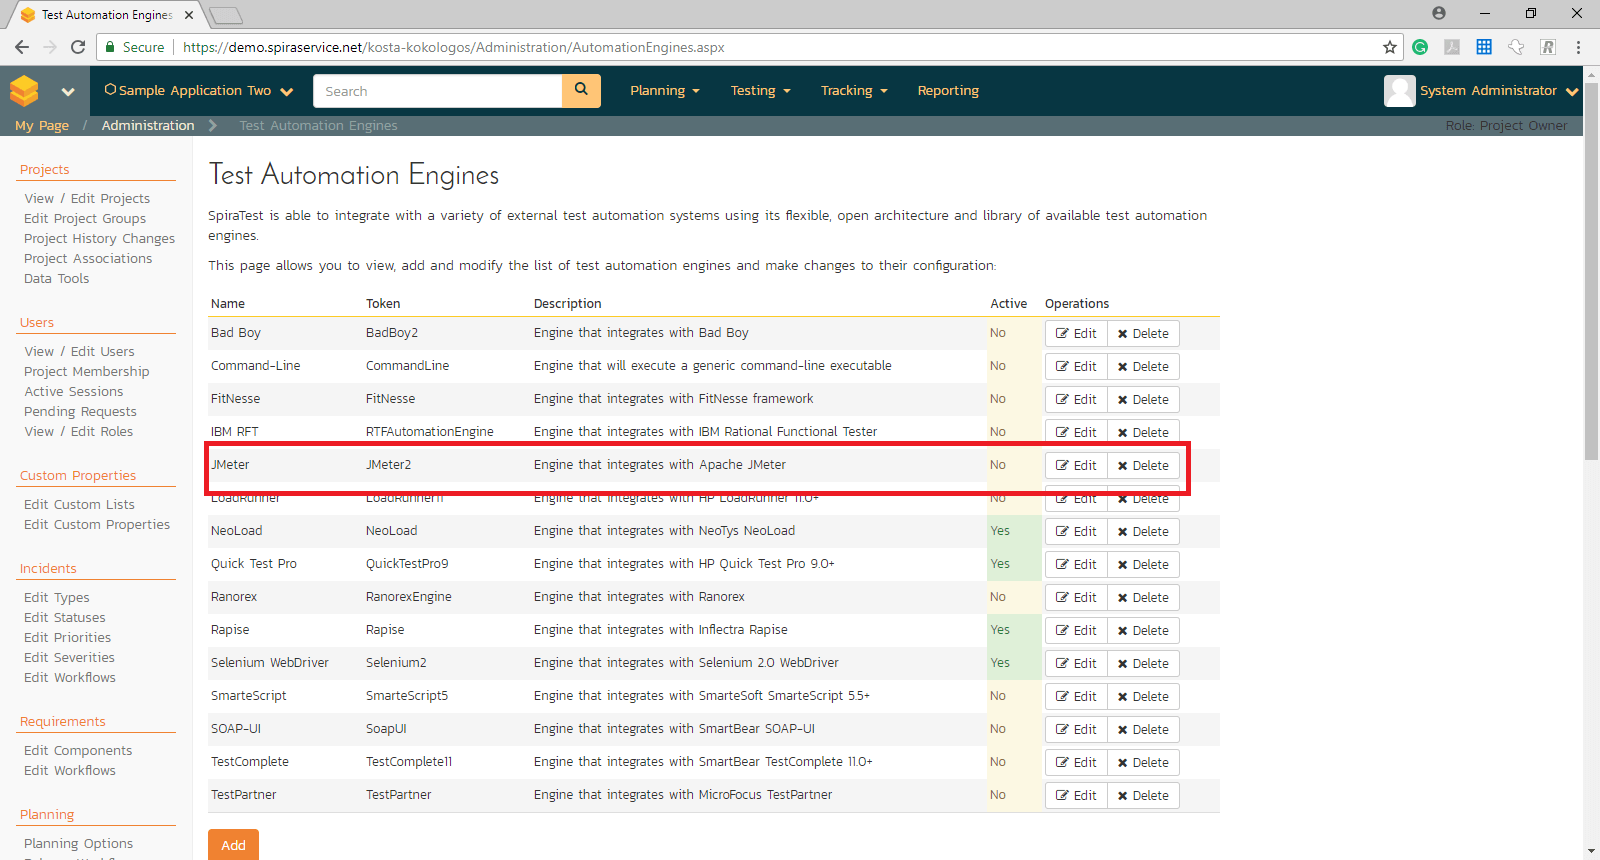Image resolution: width=1600 pixels, height=860 pixels.
Task: Open View / Edit Roles link
Action: pos(78,432)
